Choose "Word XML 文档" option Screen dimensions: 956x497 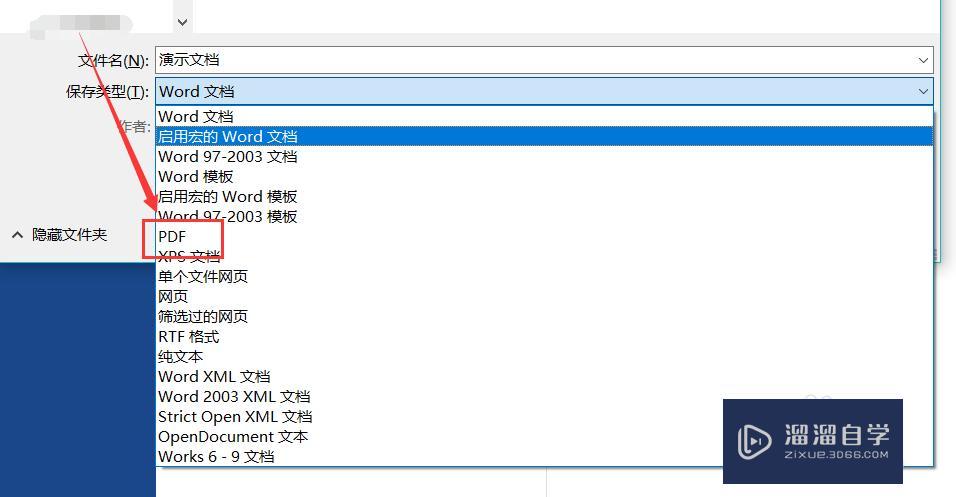tap(544, 377)
